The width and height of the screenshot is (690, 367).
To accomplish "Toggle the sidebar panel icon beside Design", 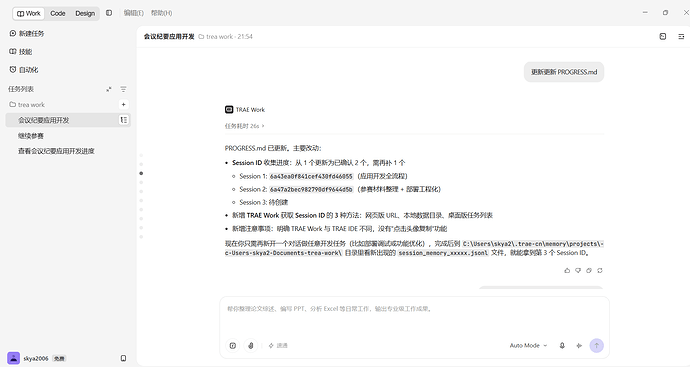I will pos(109,13).
